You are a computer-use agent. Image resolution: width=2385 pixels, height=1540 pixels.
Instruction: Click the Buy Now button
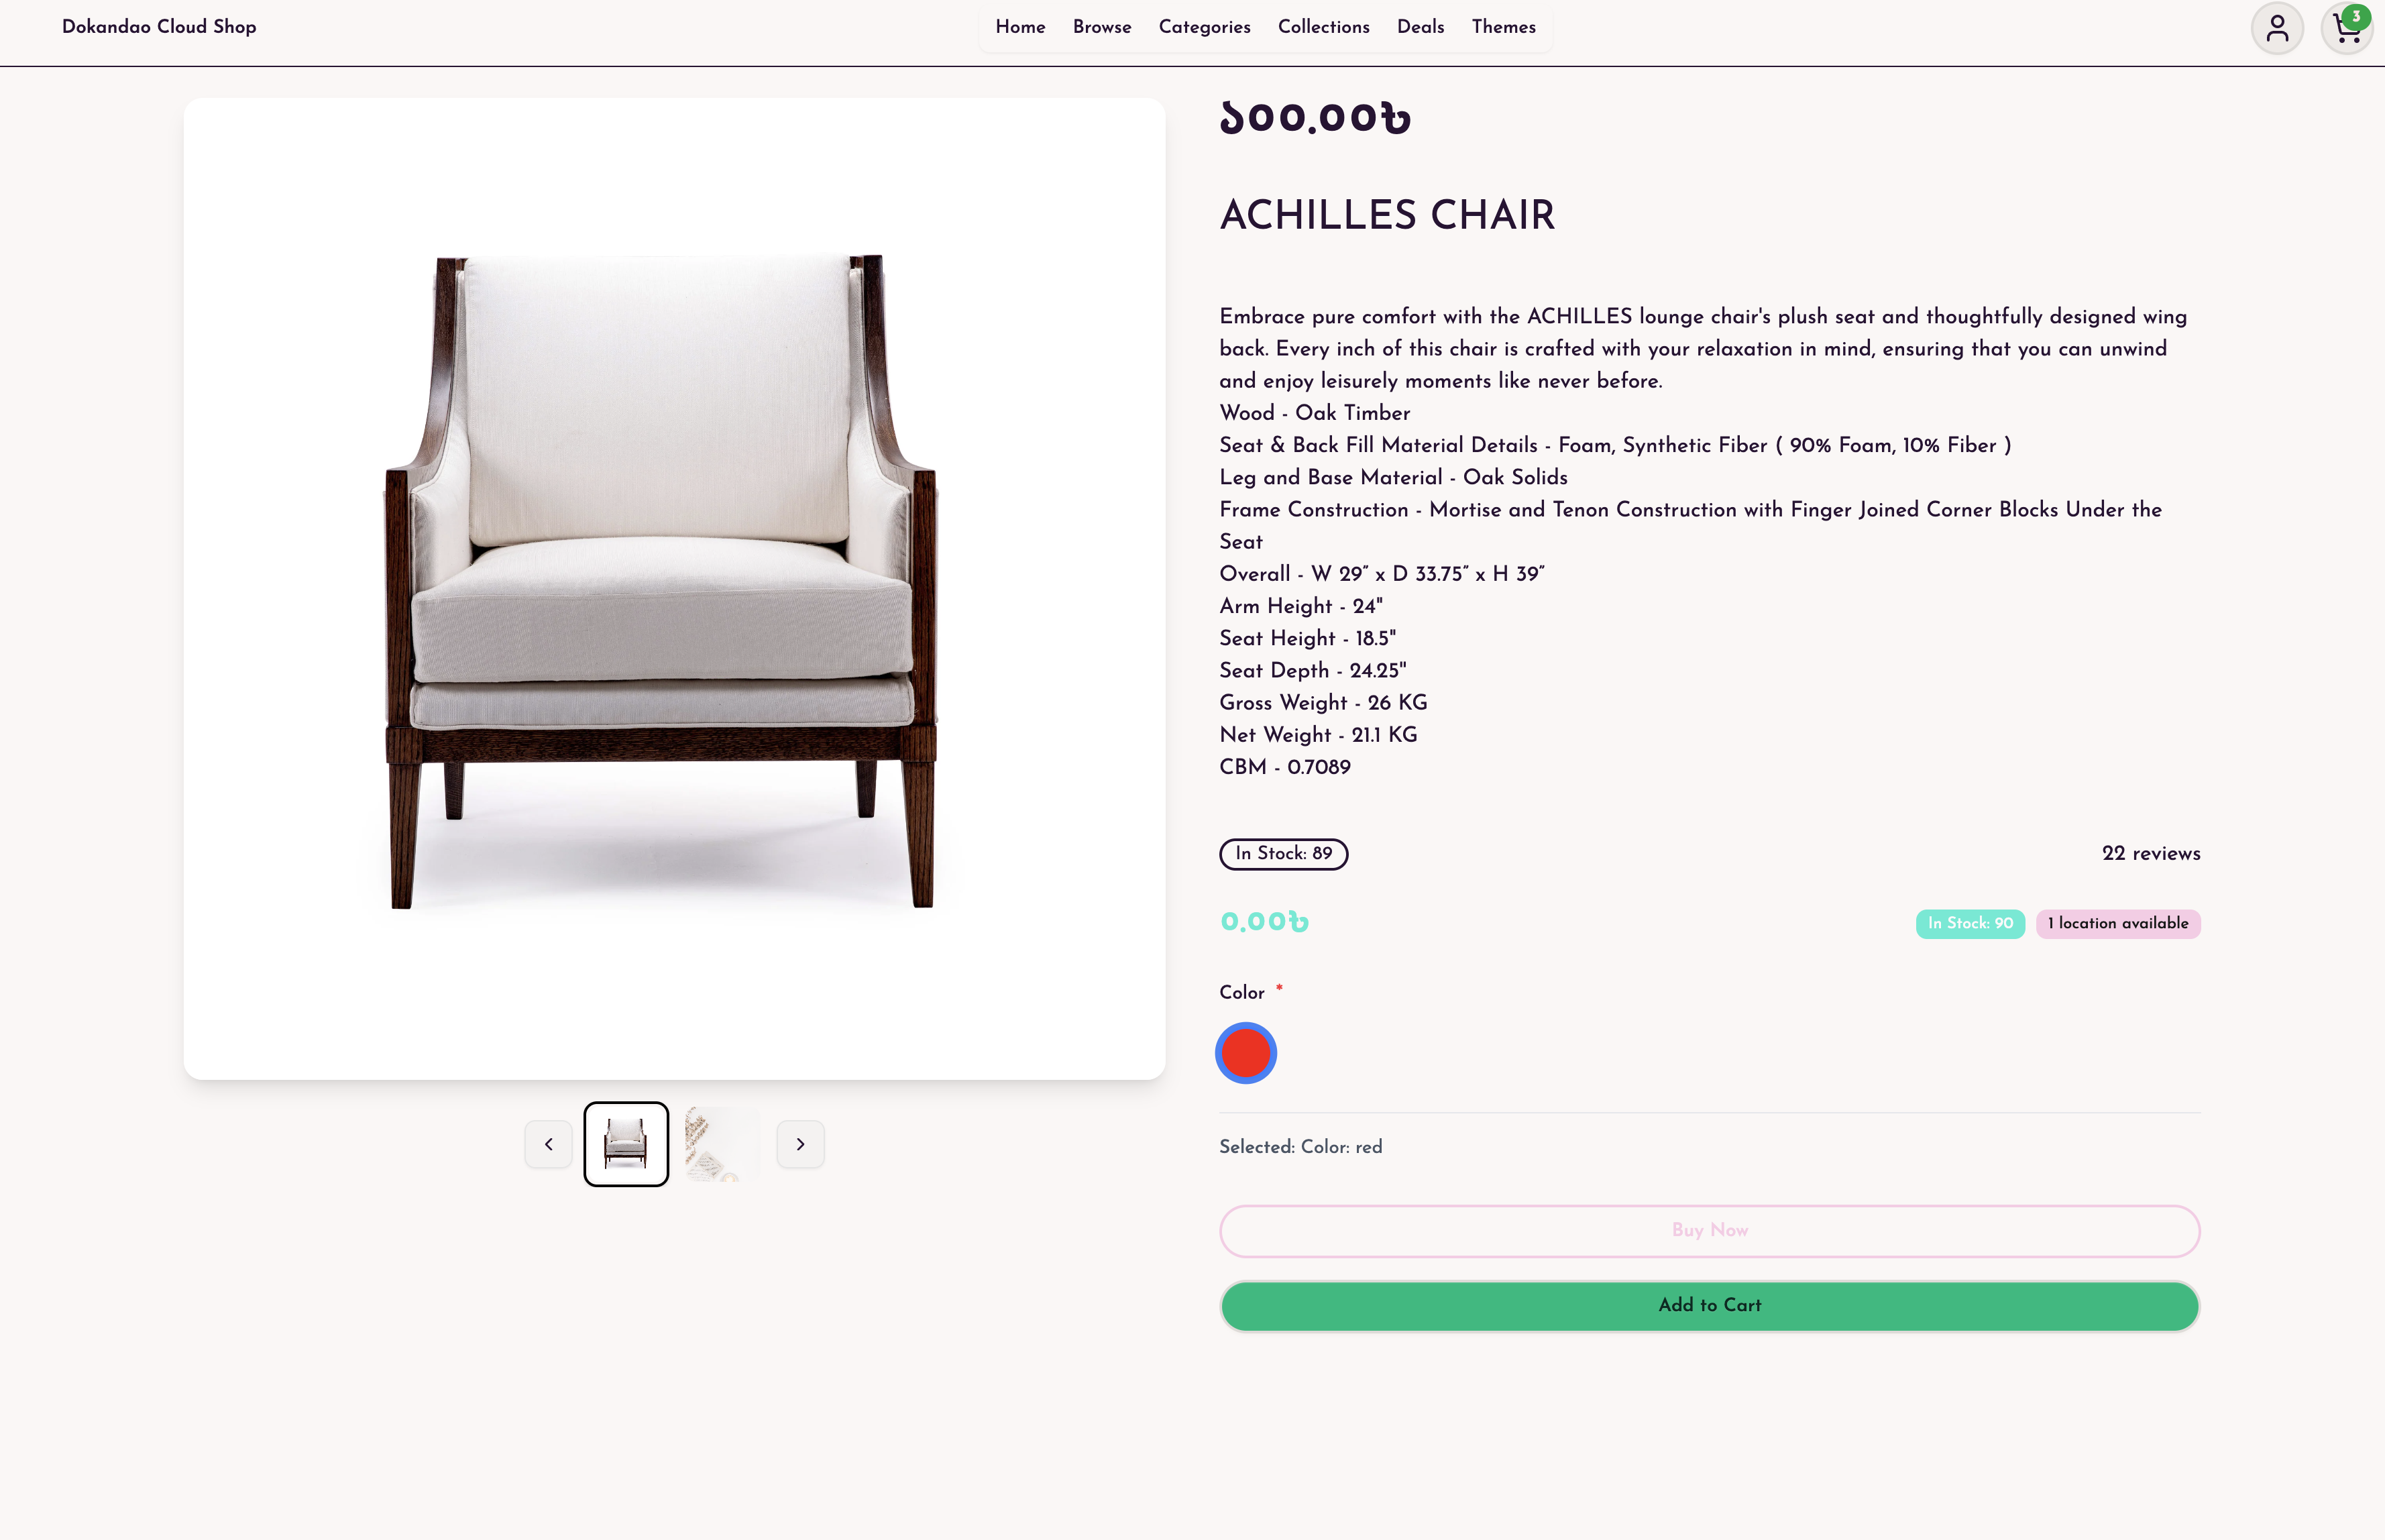click(1709, 1231)
